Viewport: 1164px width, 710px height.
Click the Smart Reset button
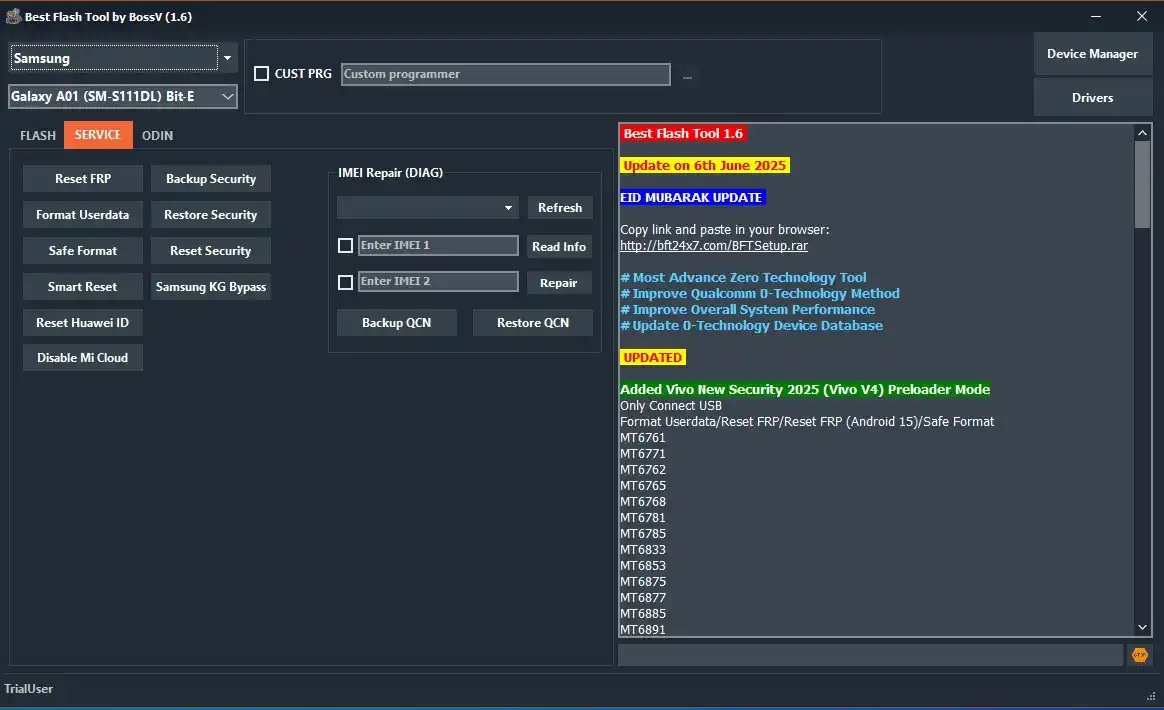coord(82,287)
